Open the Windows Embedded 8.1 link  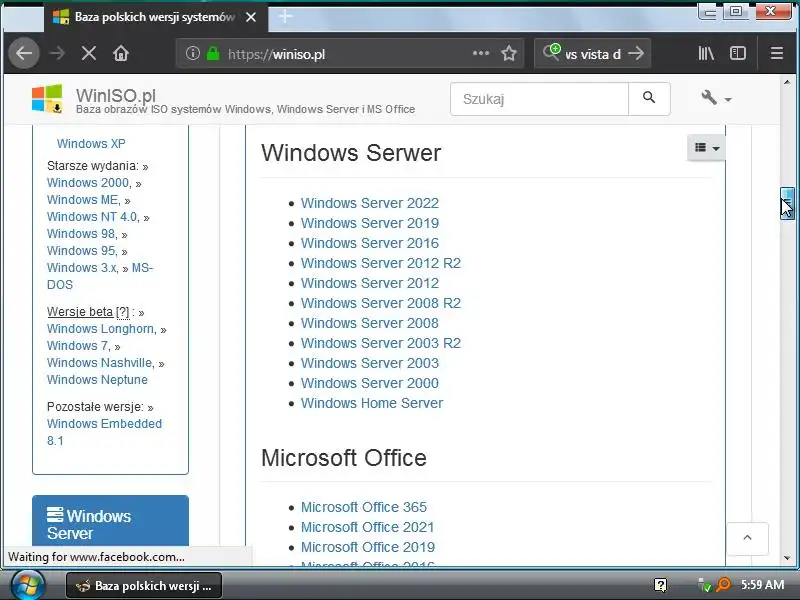104,432
